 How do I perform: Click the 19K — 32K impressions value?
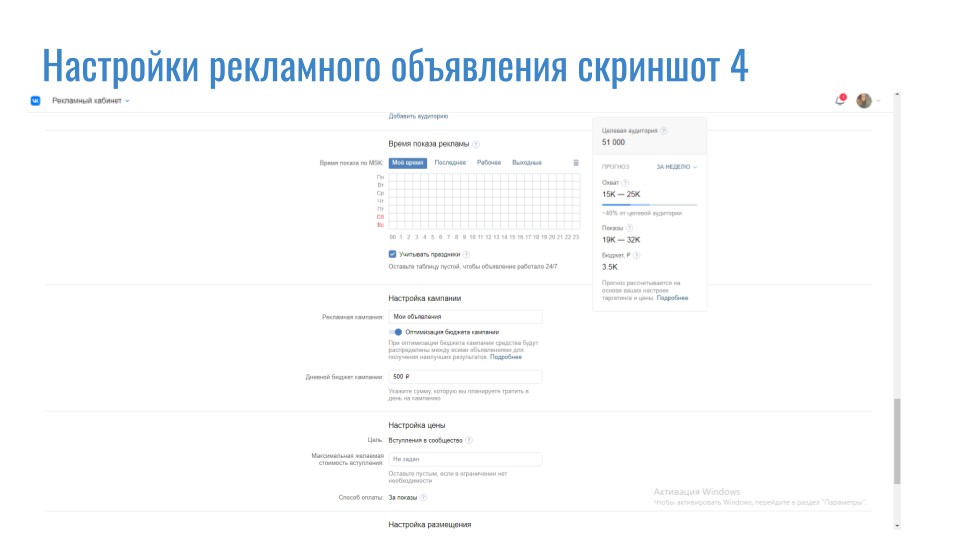(621, 240)
